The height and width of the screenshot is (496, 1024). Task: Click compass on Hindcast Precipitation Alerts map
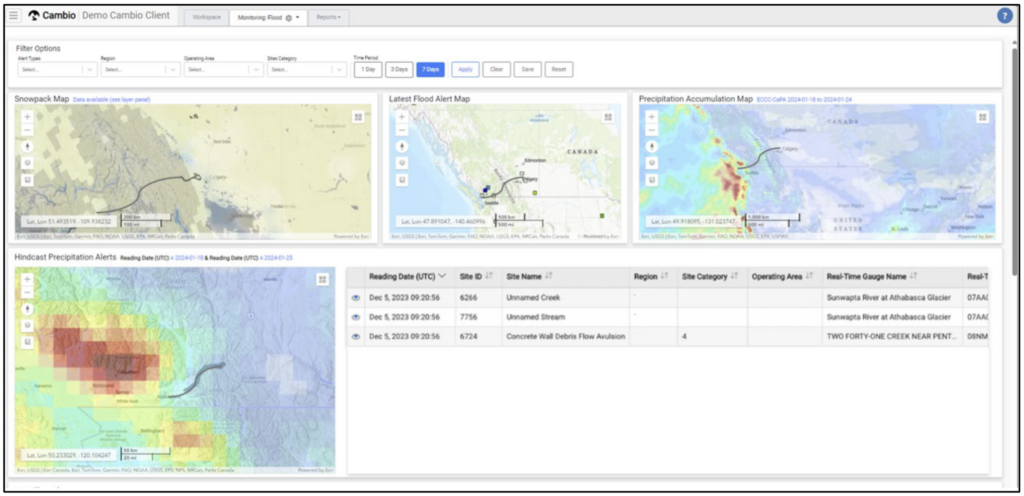click(27, 308)
